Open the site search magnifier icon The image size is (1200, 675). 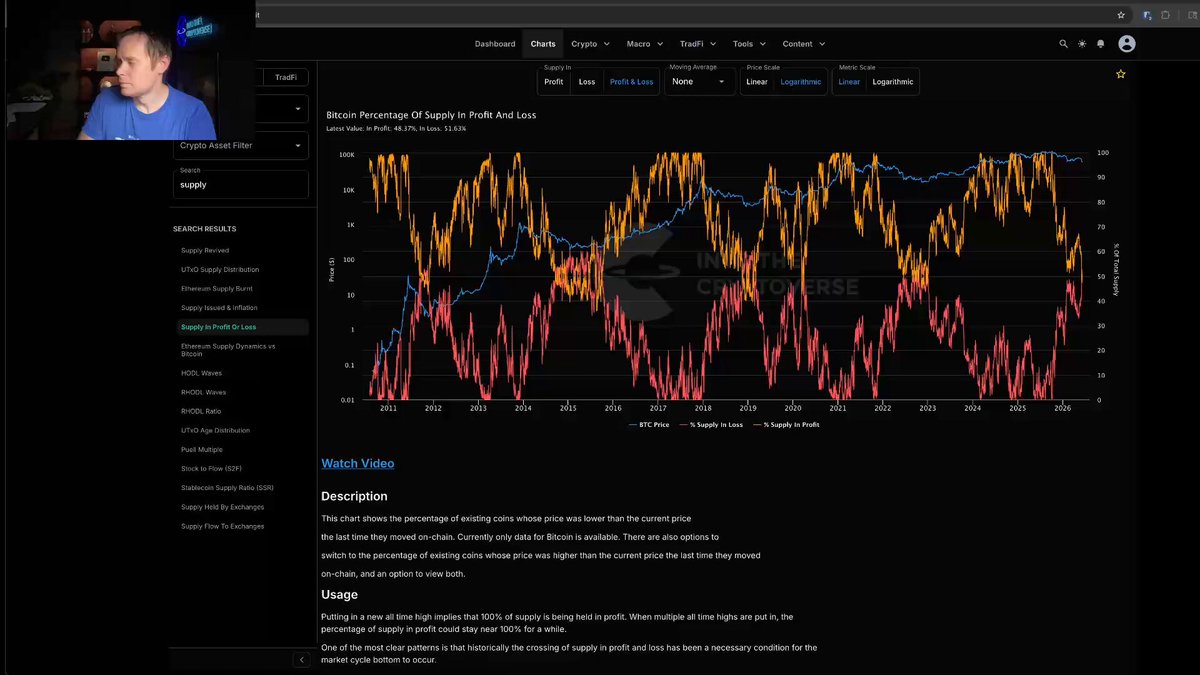[x=1063, y=44]
